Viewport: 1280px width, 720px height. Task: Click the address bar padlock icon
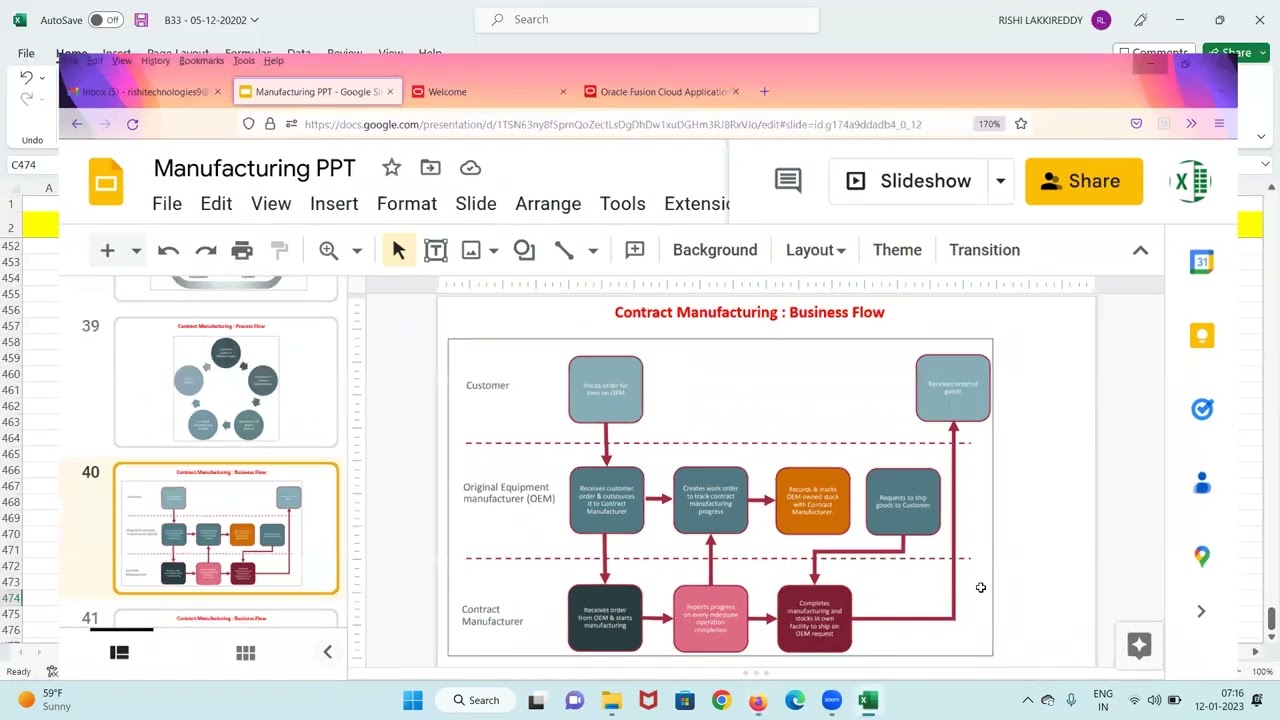[x=270, y=124]
